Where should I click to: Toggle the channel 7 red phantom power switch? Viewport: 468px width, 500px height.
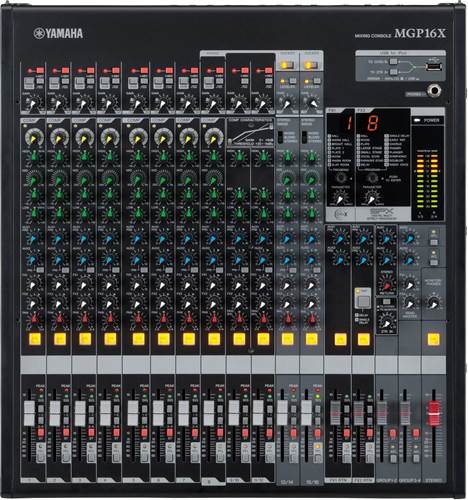[194, 71]
